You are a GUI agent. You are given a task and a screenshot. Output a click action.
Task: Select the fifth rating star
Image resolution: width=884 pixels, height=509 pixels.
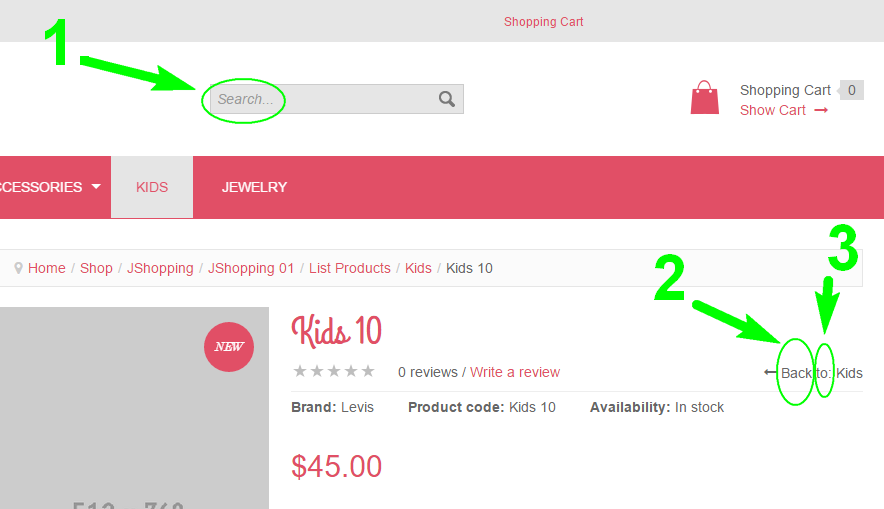[368, 372]
